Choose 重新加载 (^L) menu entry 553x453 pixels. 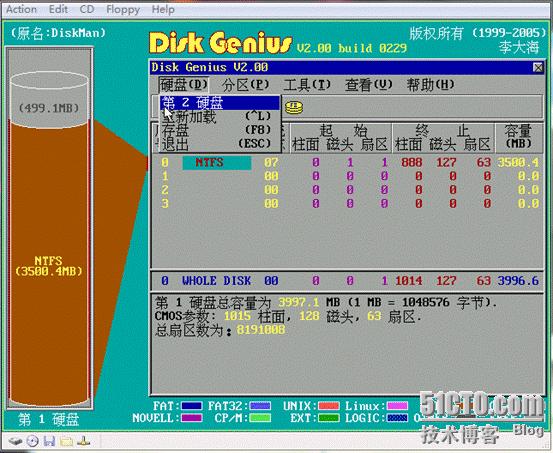click(x=220, y=116)
